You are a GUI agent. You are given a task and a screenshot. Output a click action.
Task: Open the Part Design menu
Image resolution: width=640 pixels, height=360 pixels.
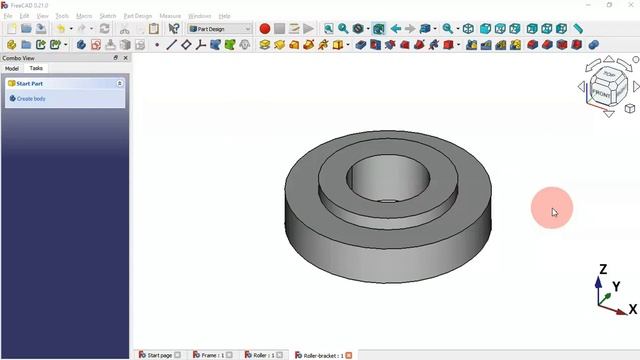138,16
